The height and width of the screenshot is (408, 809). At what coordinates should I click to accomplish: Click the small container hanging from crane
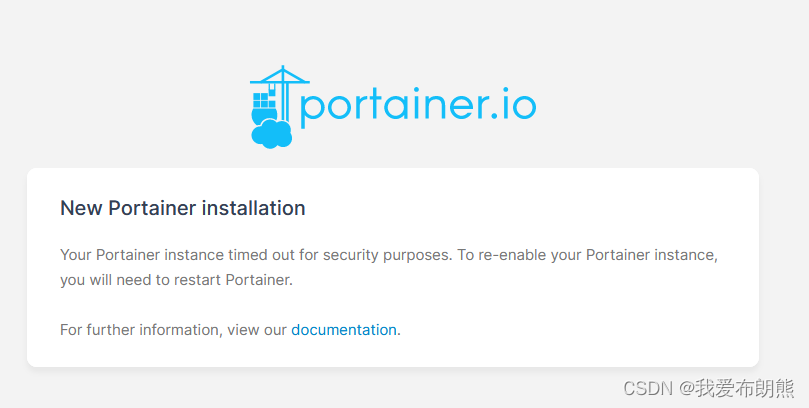(x=272, y=89)
